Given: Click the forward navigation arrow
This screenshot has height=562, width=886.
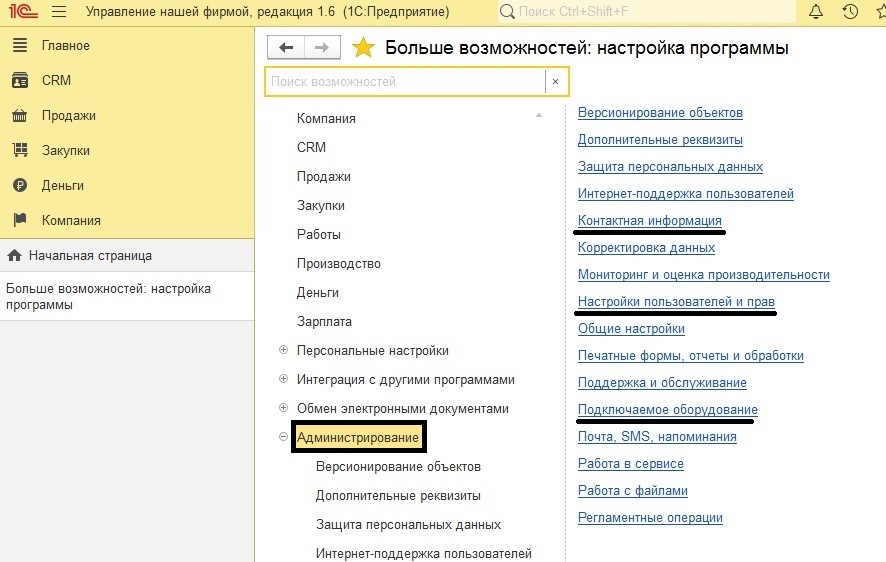Looking at the screenshot, I should tap(321, 48).
